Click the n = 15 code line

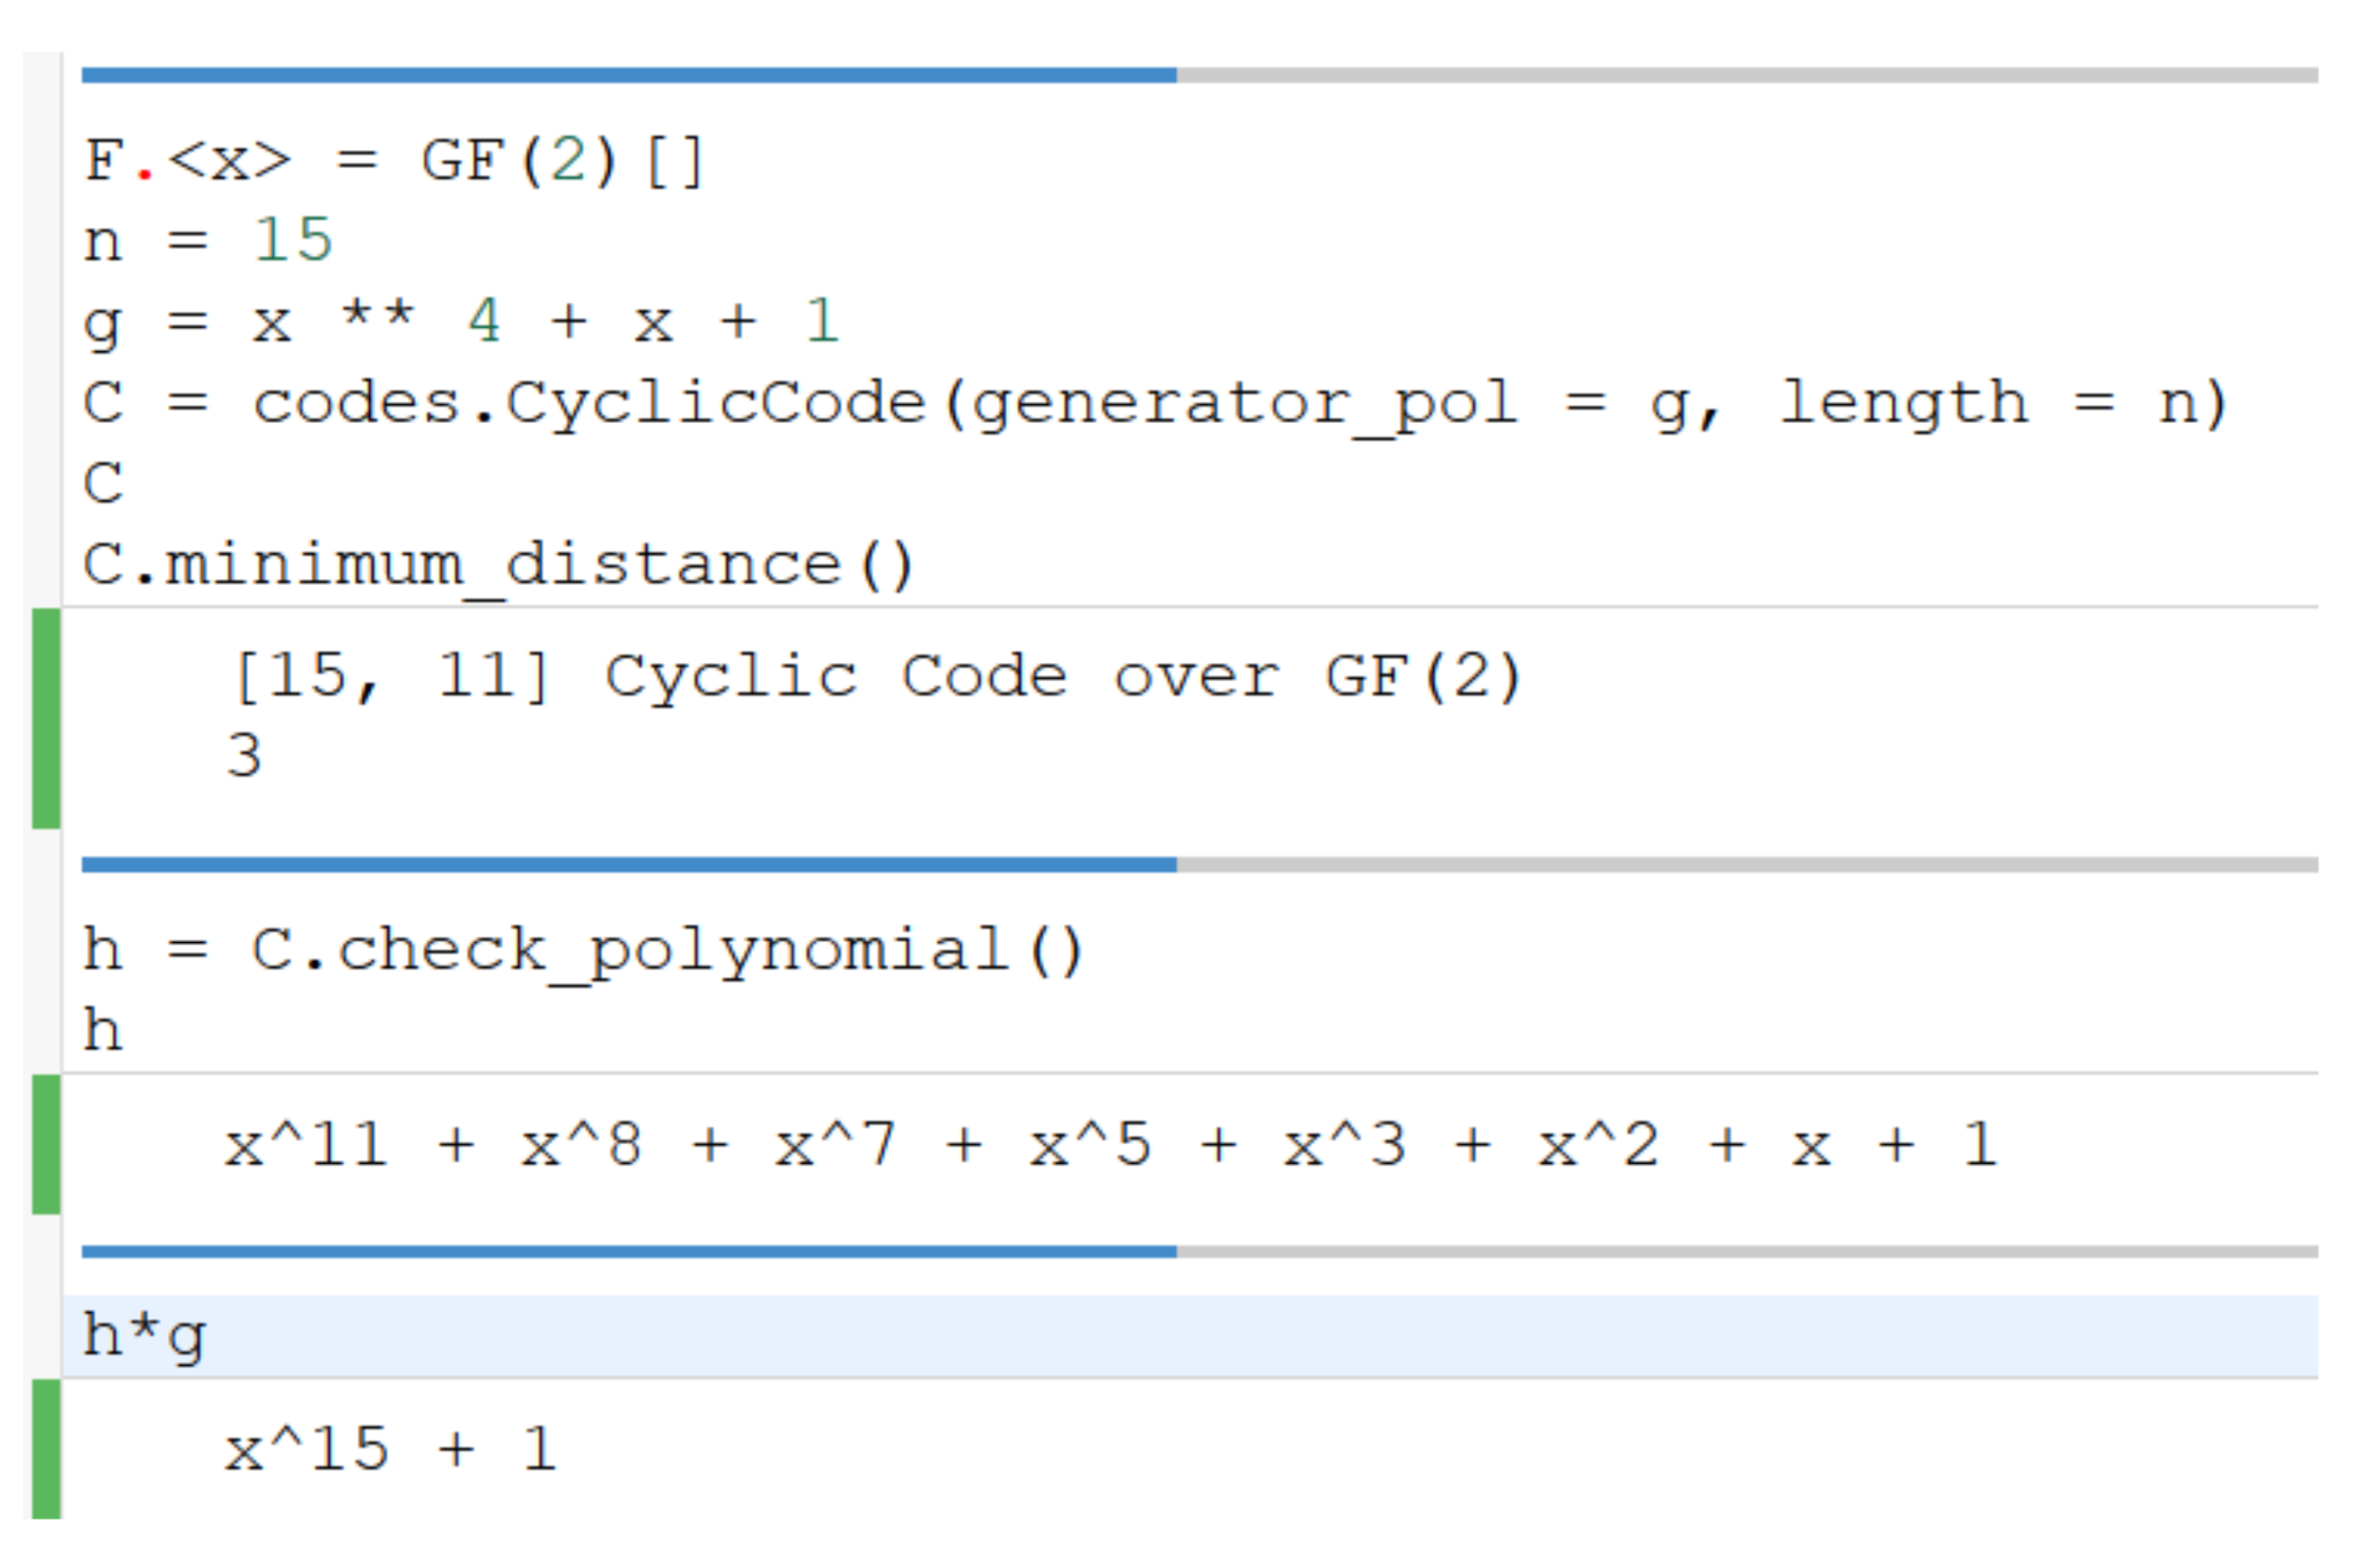pos(208,241)
